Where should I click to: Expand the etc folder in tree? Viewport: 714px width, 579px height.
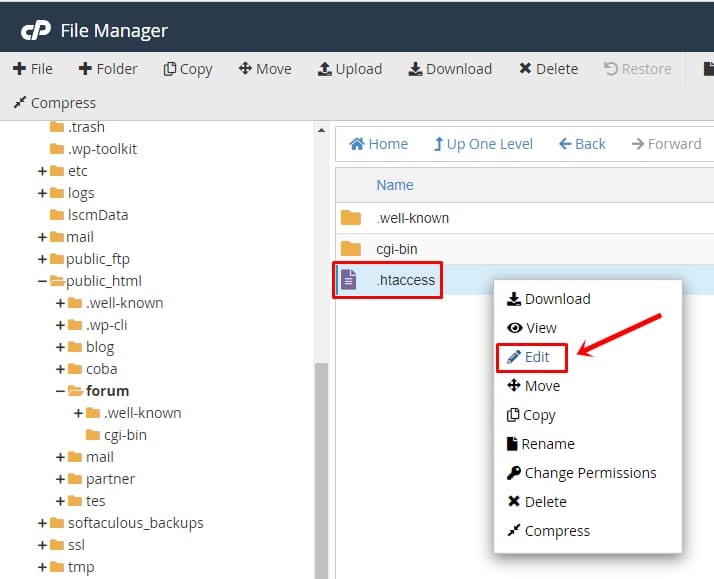[42, 171]
